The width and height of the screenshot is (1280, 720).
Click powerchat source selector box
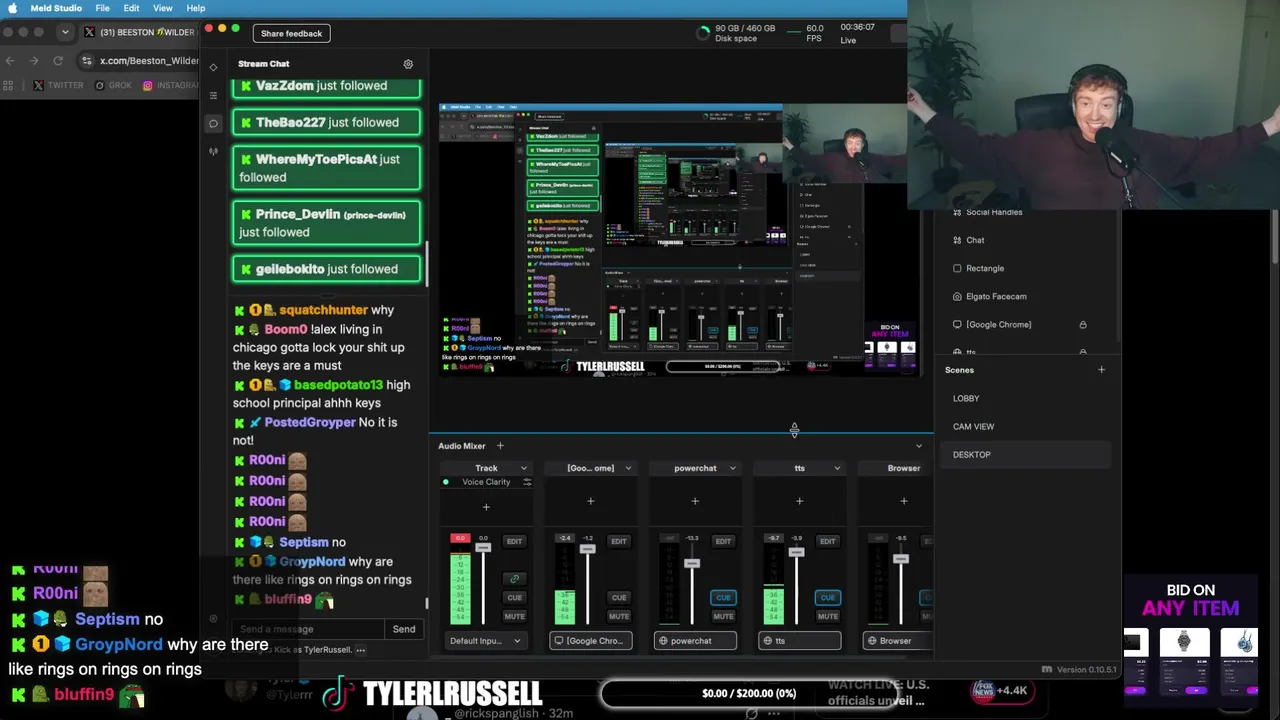click(695, 641)
